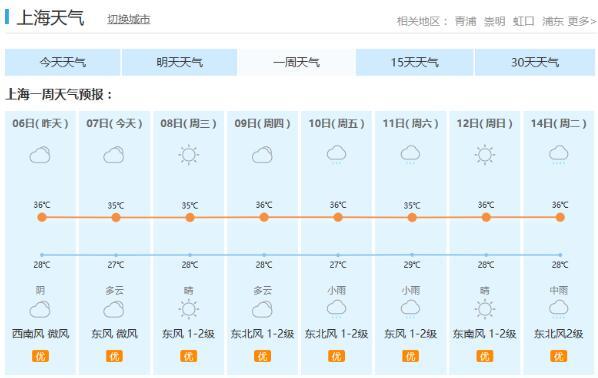This screenshot has width=598, height=378.
Task: Open related area 崇明
Action: coord(495,21)
